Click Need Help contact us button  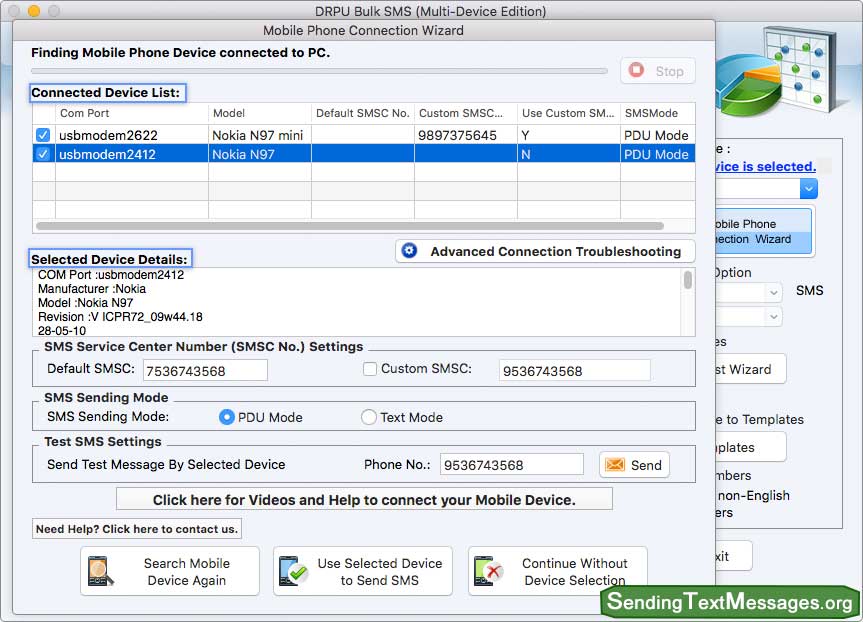click(x=136, y=529)
